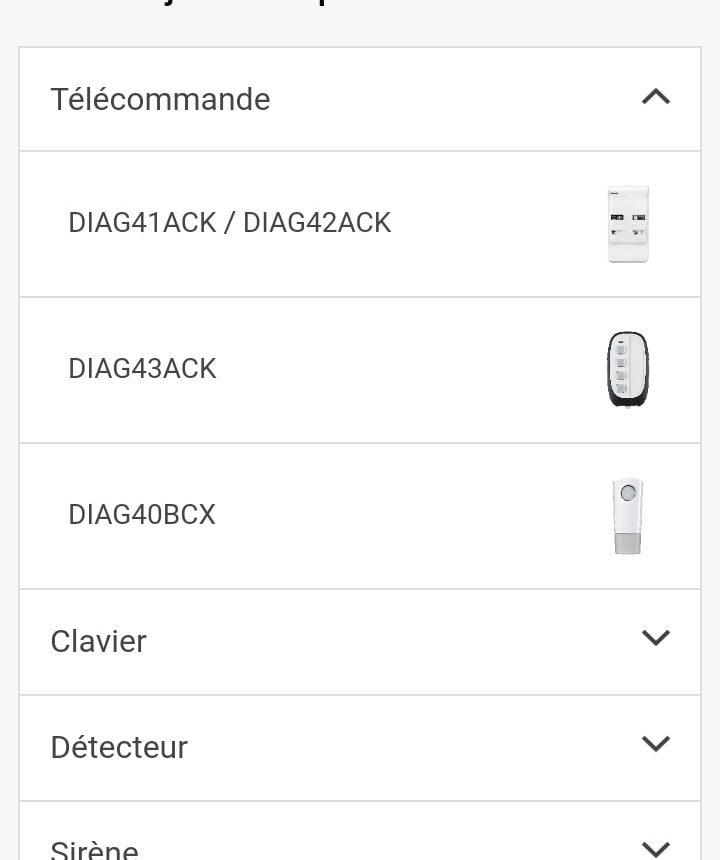Collapse the Télécommande section chevron

pos(655,97)
